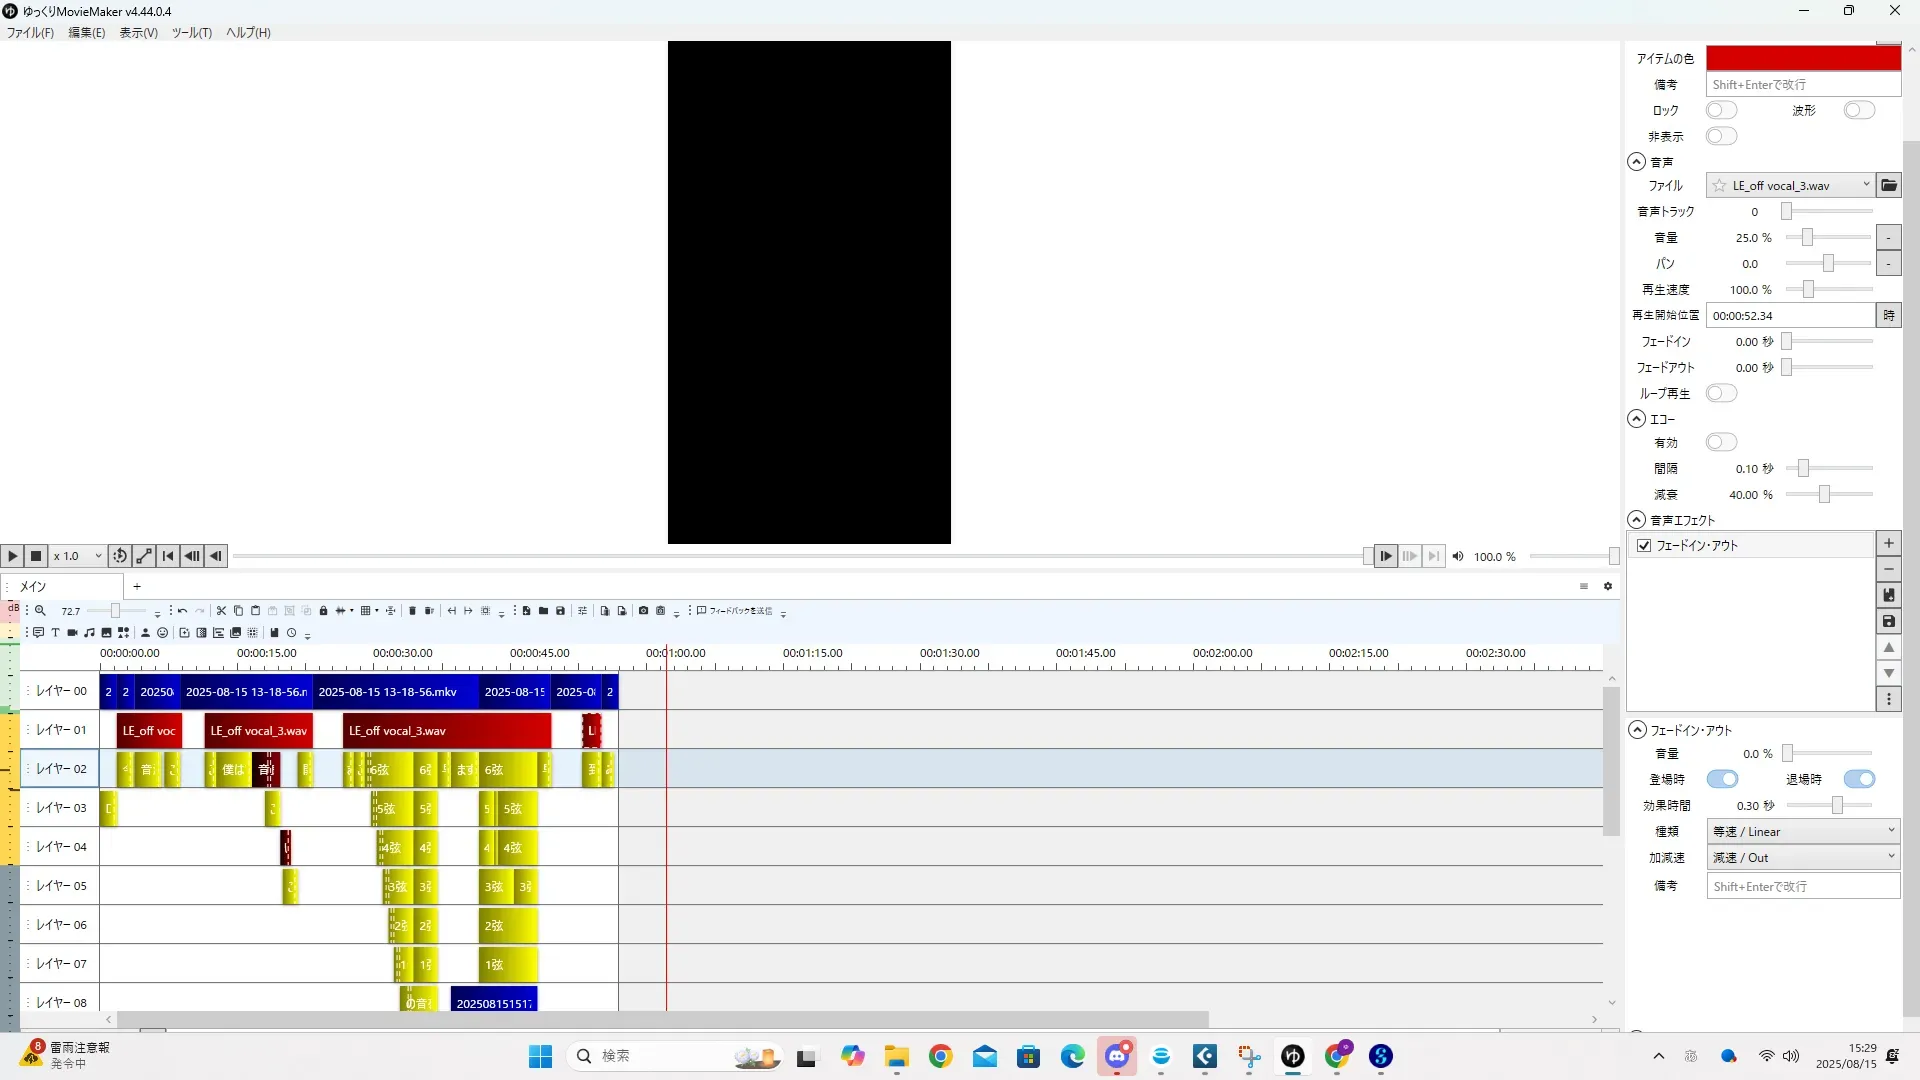Collapse the エコー section
This screenshot has height=1080, width=1920.
[1636, 419]
